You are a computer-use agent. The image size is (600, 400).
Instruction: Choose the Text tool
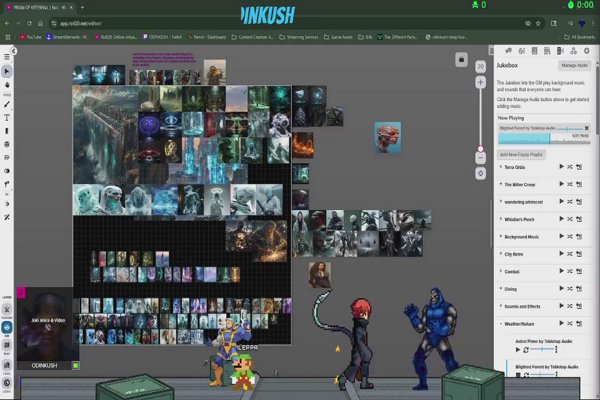[x=7, y=118]
